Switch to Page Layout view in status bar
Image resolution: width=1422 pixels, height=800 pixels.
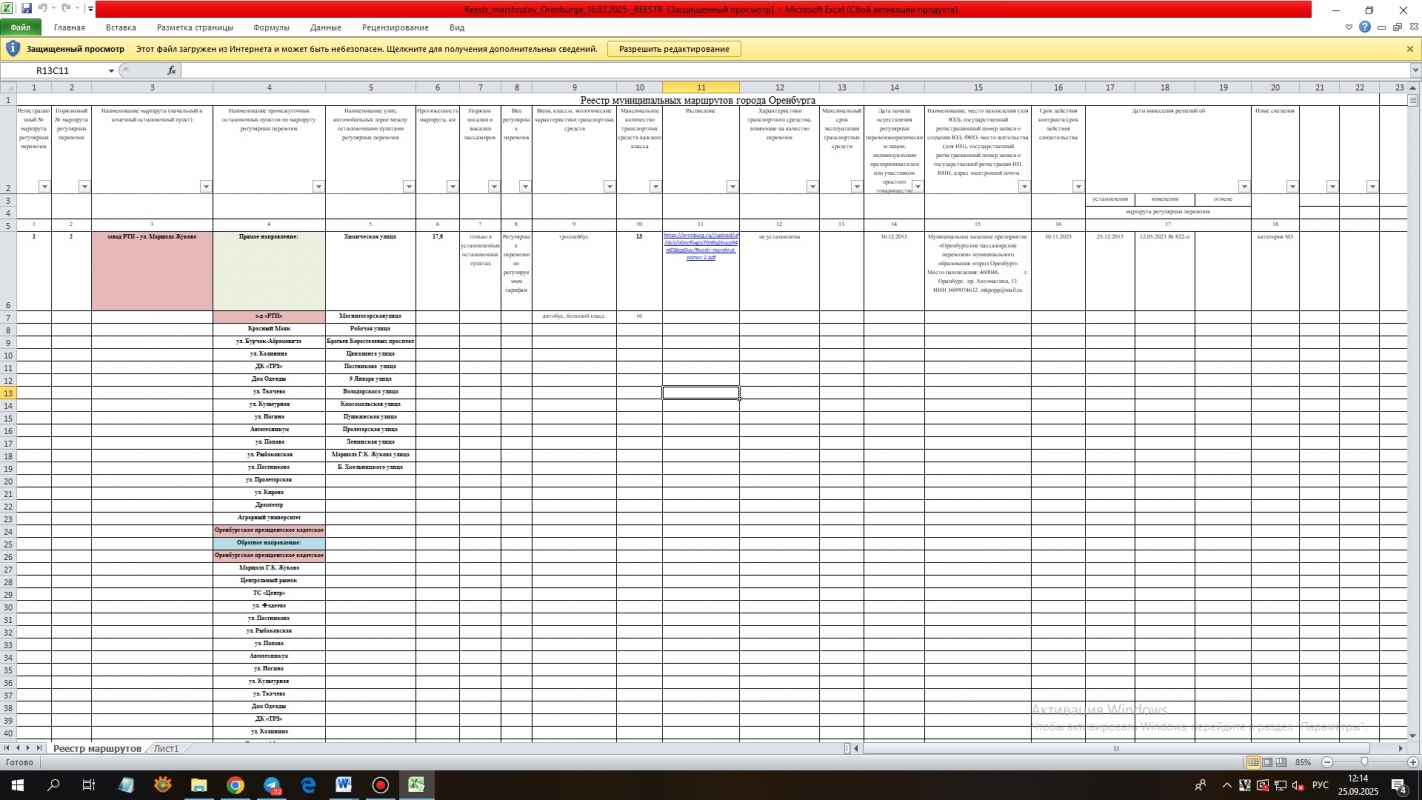tap(1266, 762)
